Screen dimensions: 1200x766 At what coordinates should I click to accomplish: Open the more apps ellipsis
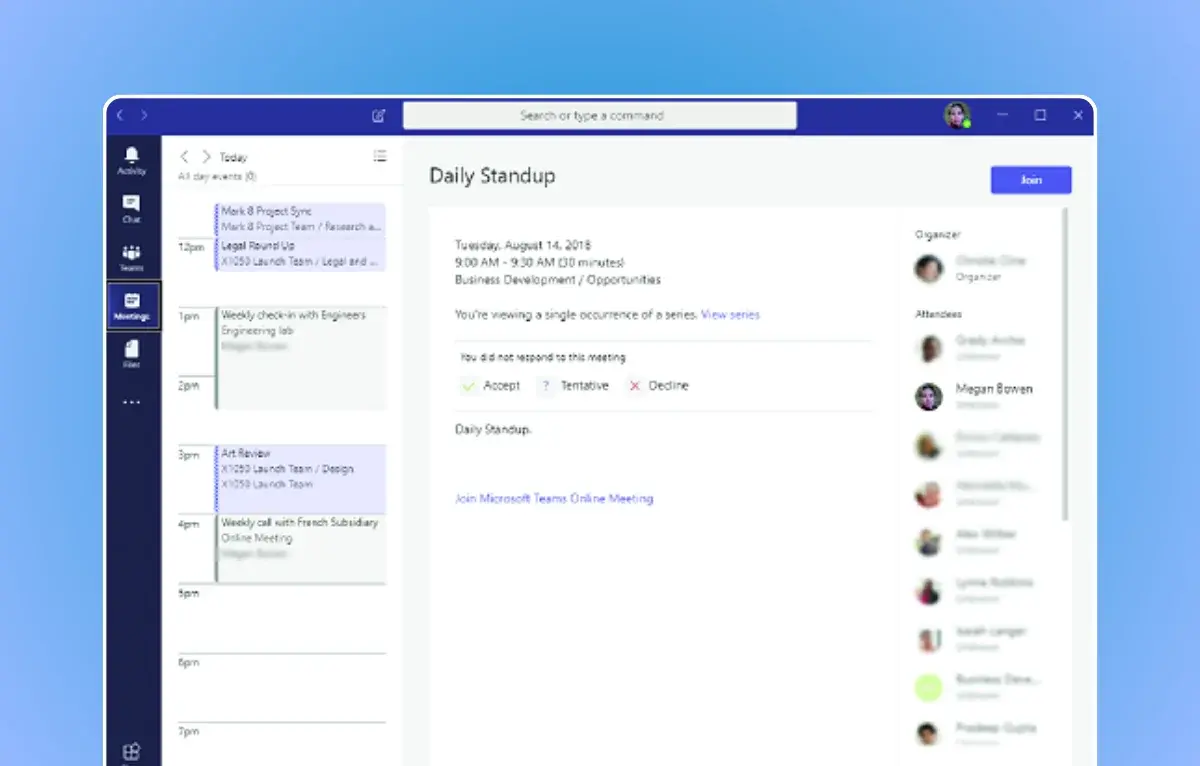click(132, 402)
